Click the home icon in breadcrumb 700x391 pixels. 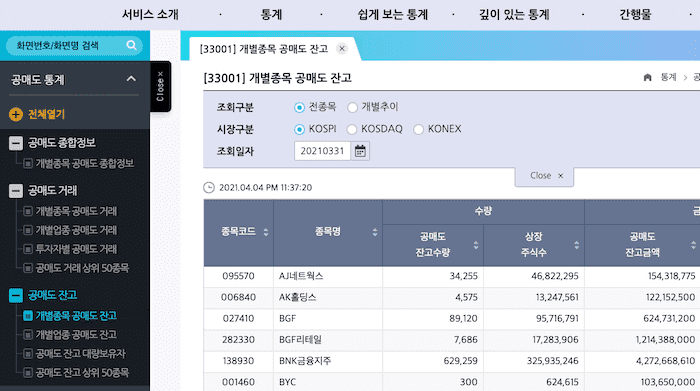647,77
